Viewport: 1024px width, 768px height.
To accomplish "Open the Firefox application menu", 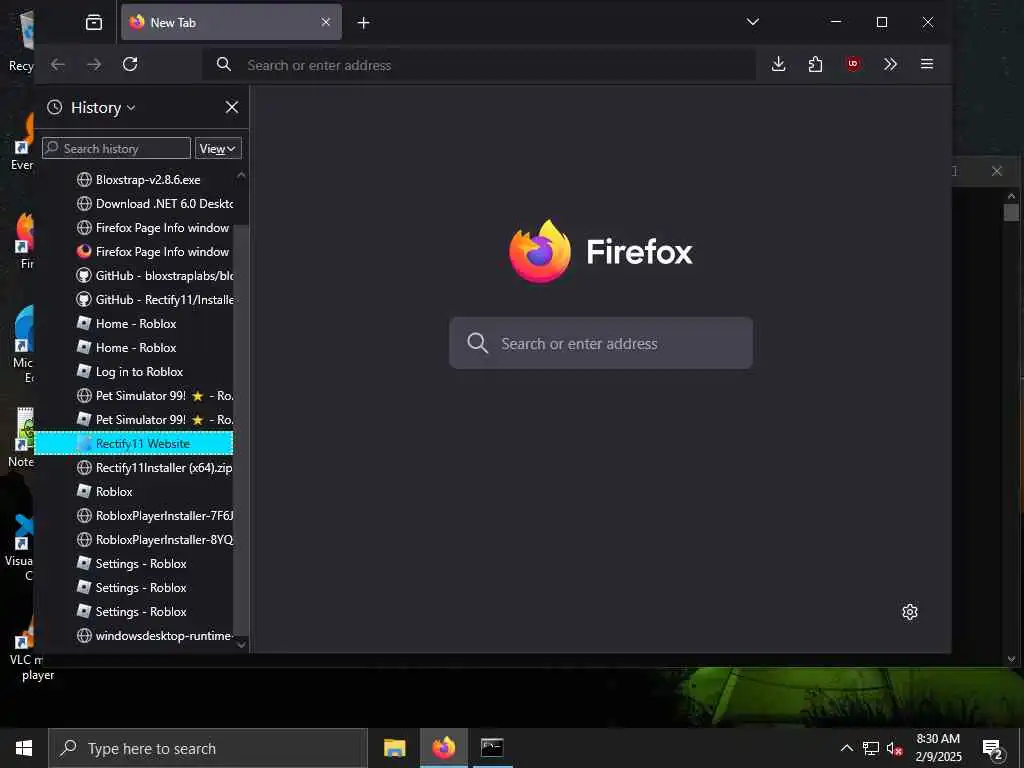I will (927, 64).
